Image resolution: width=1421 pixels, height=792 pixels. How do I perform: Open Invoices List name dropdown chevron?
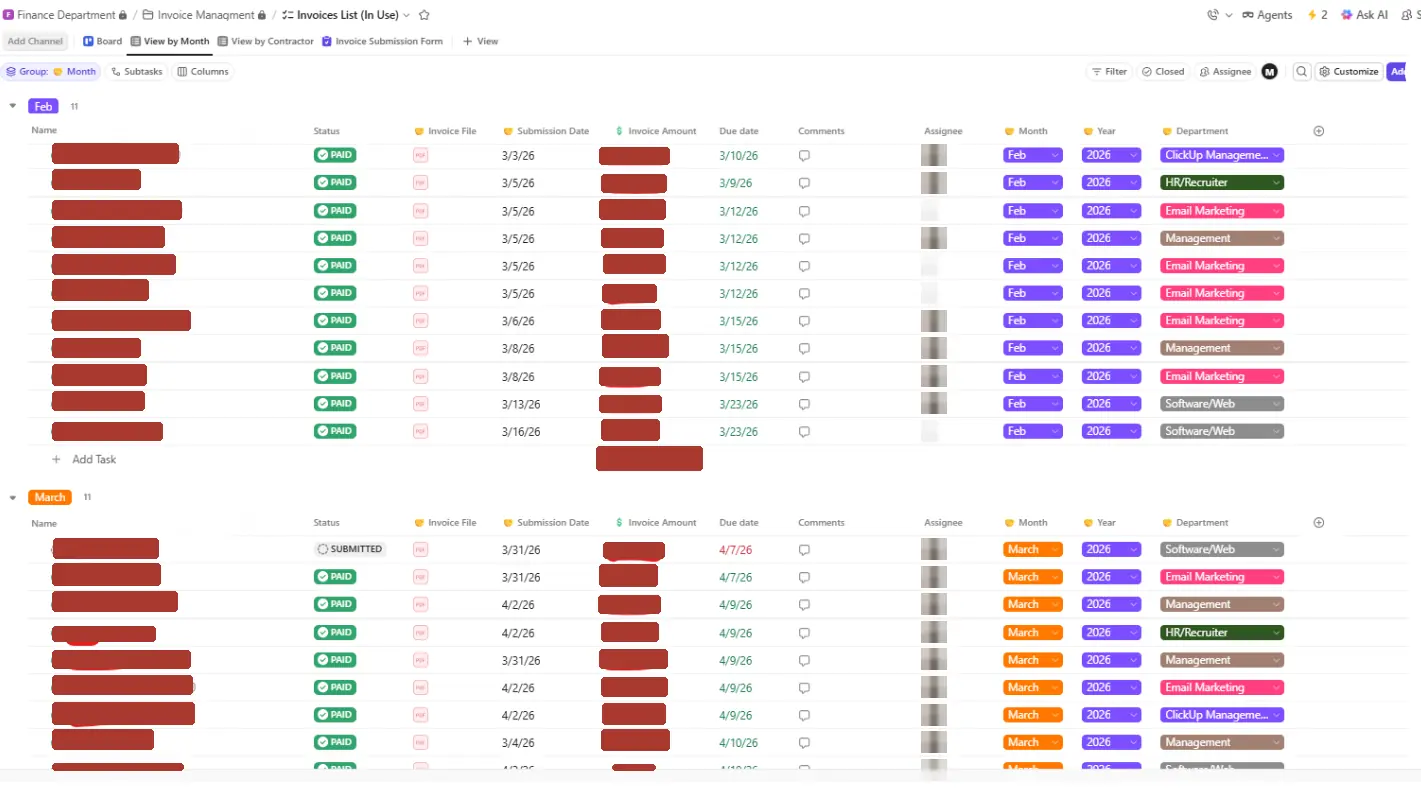click(406, 15)
